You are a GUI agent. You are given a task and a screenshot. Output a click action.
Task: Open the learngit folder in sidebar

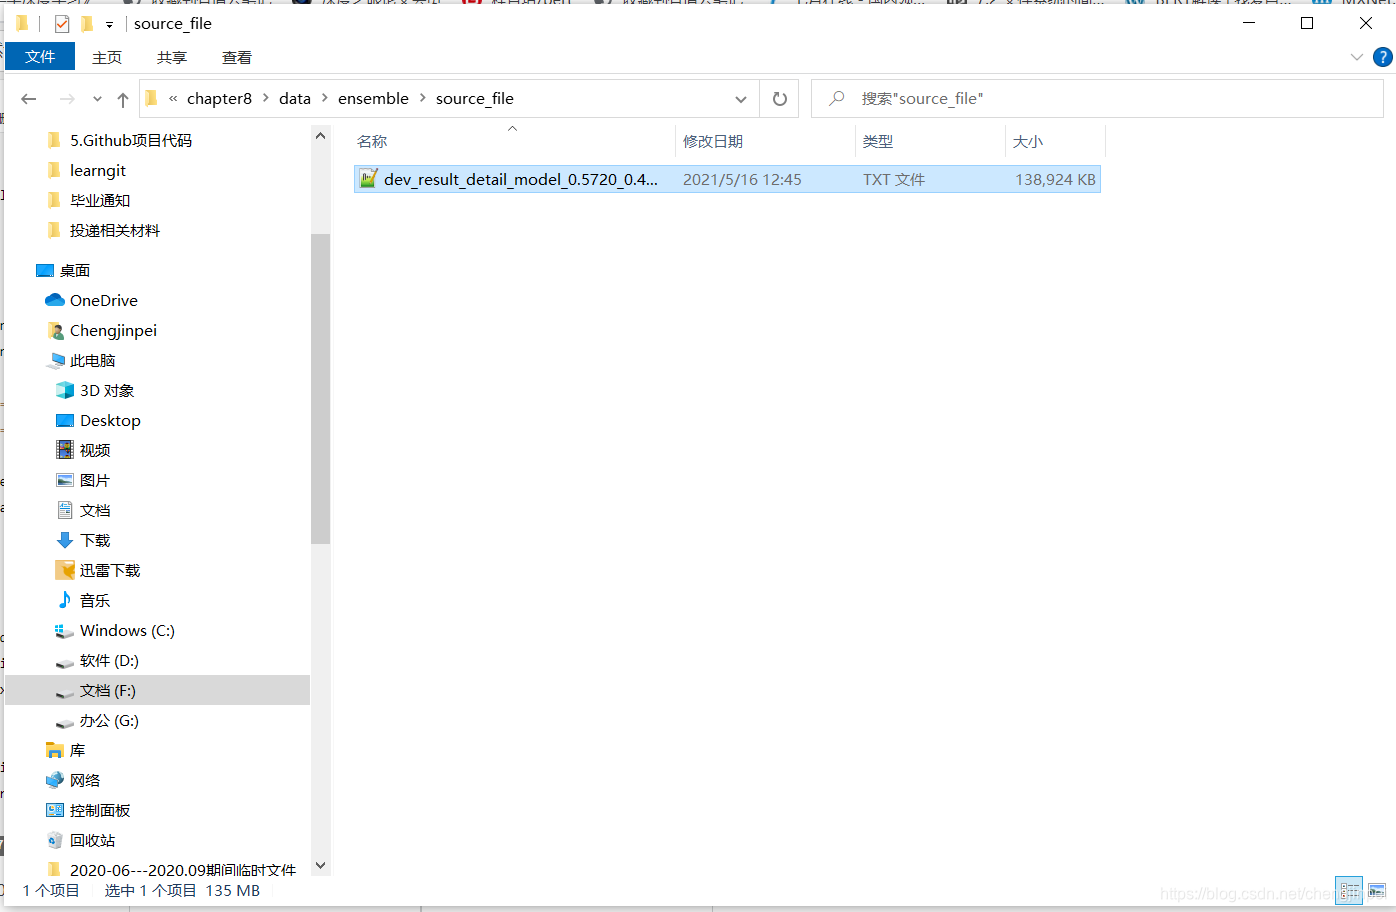pos(98,171)
